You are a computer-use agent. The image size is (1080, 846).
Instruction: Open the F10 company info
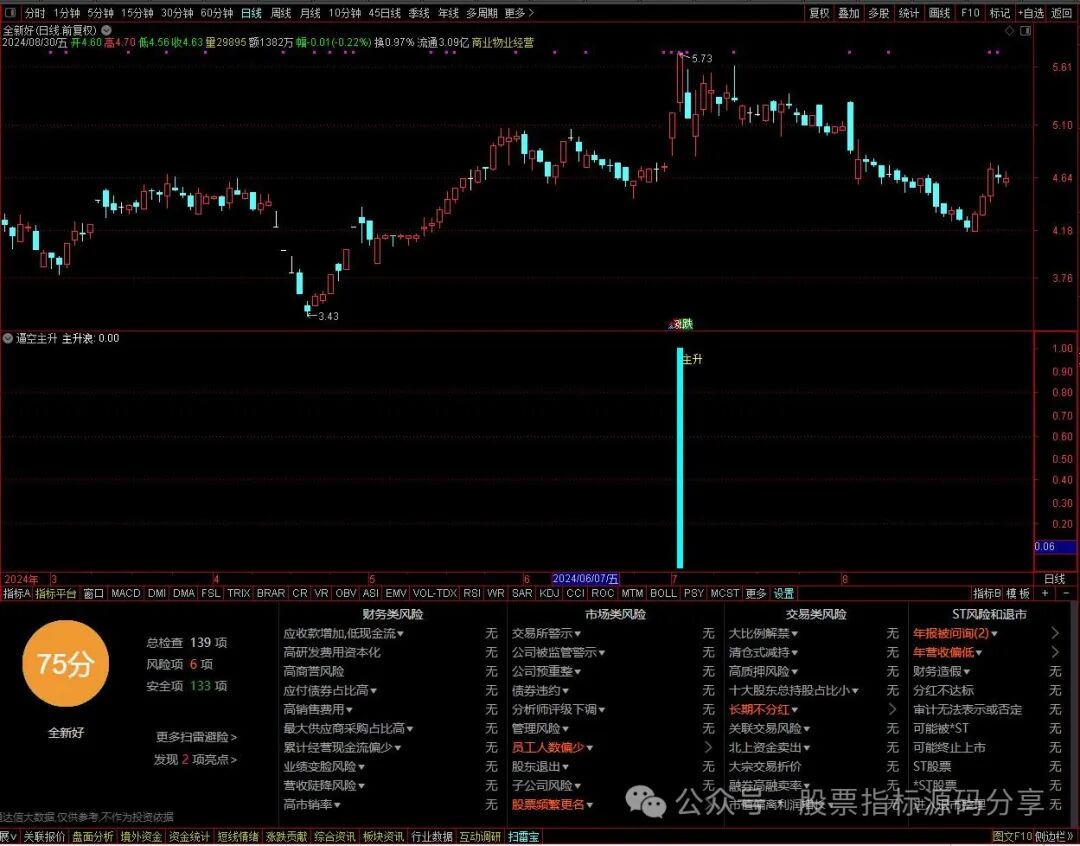click(970, 13)
